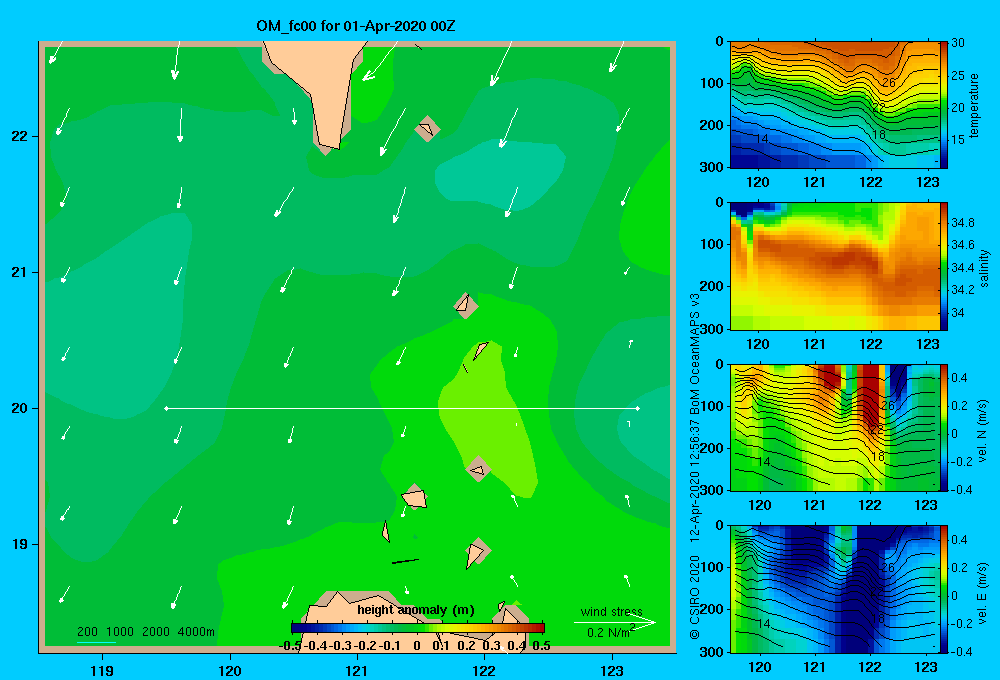Screen dimensions: 1000x680
Task: Click the vel. E panel's color scale bar
Action: [x=943, y=589]
